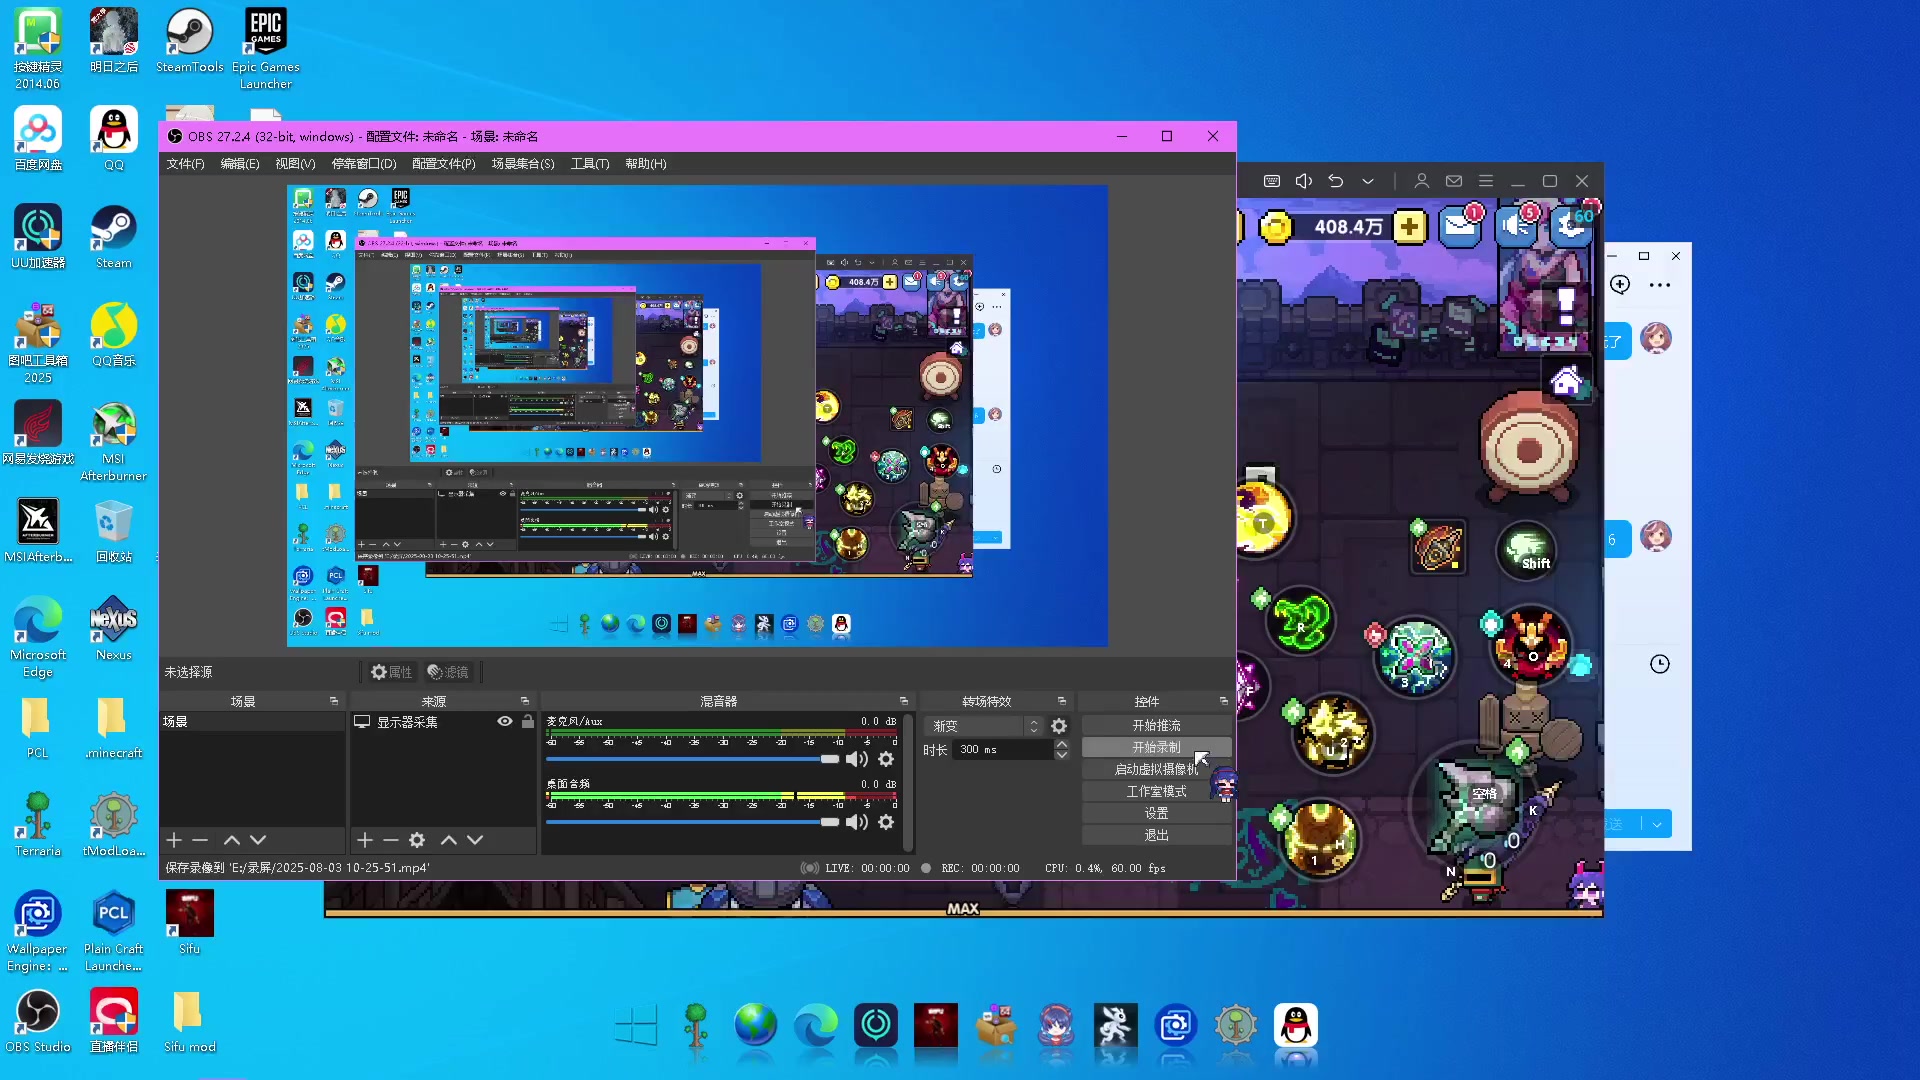Screen dimensions: 1920x1080
Task: Remove the selected scene with the minus icon
Action: (x=200, y=840)
